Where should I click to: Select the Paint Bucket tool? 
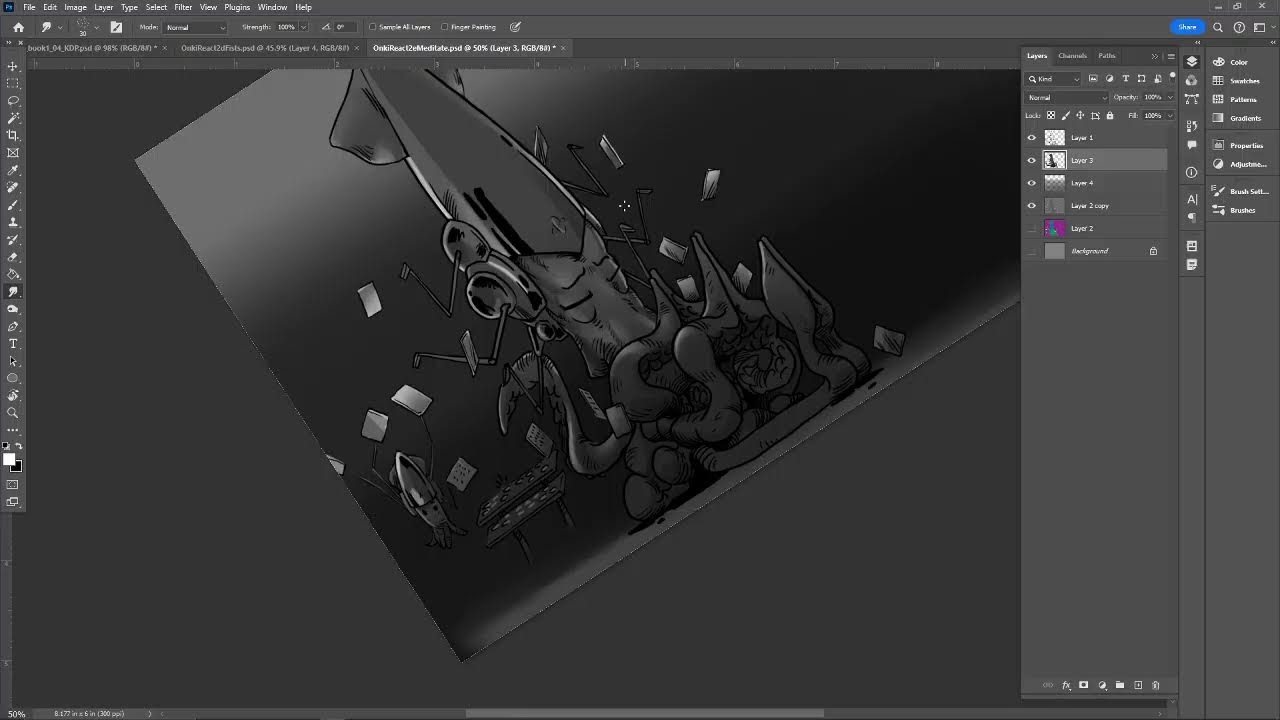coord(13,274)
